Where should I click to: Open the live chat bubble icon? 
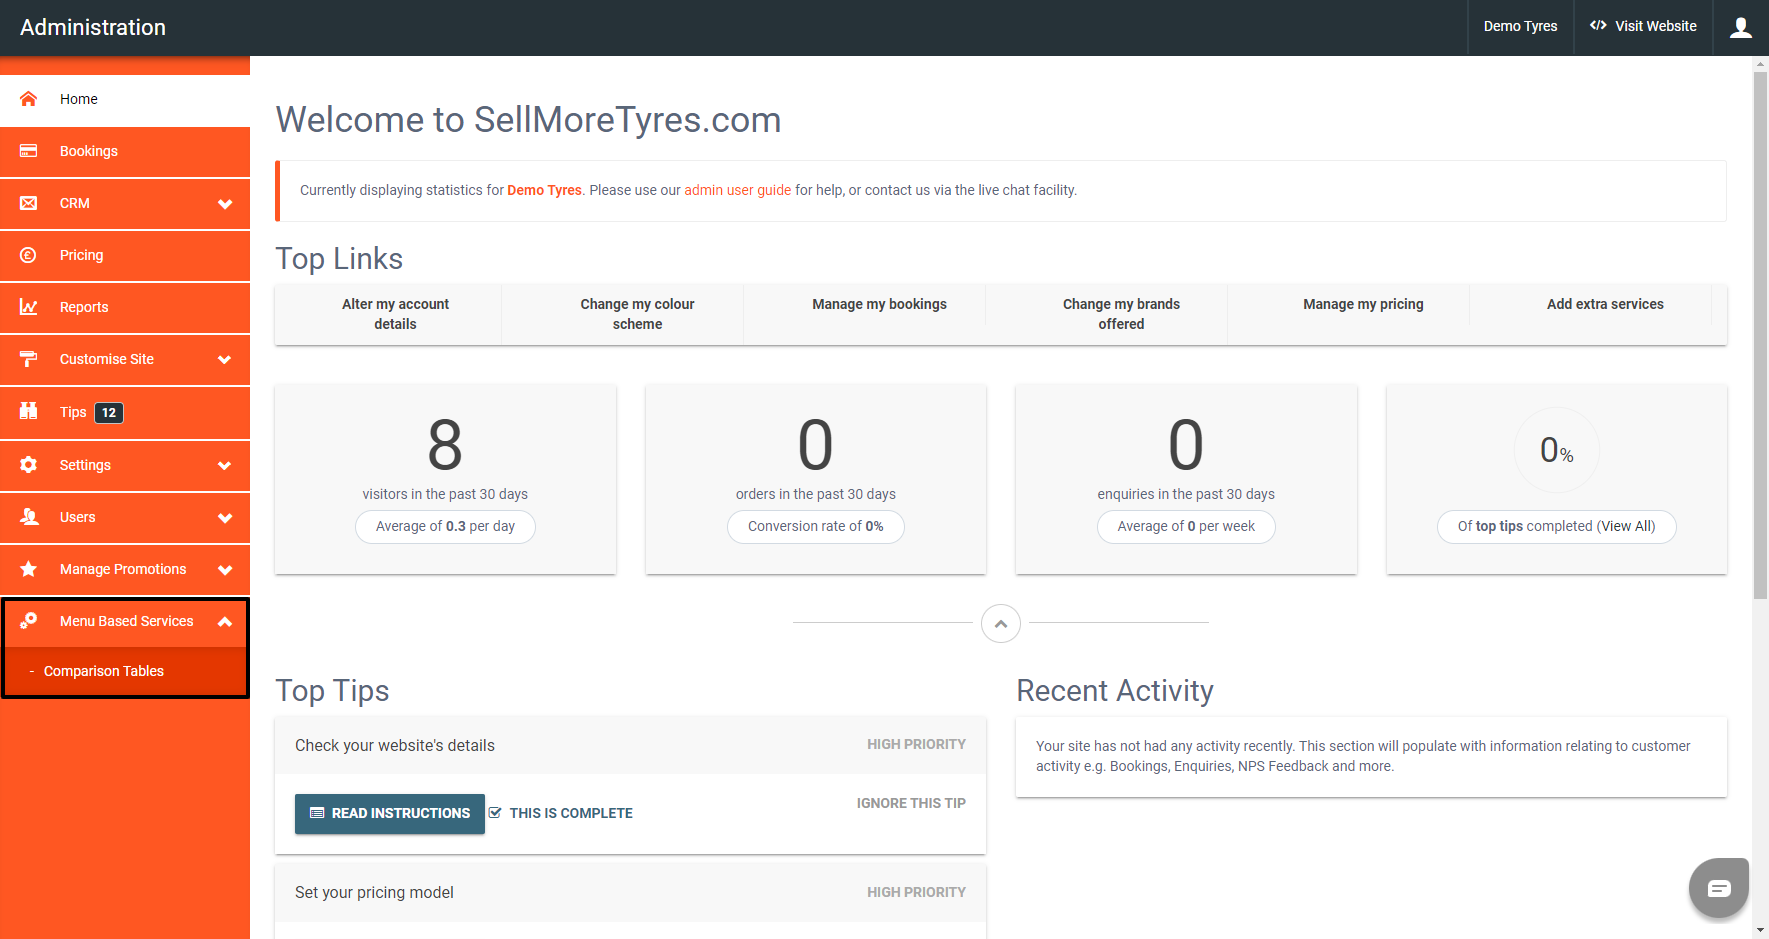click(1719, 888)
